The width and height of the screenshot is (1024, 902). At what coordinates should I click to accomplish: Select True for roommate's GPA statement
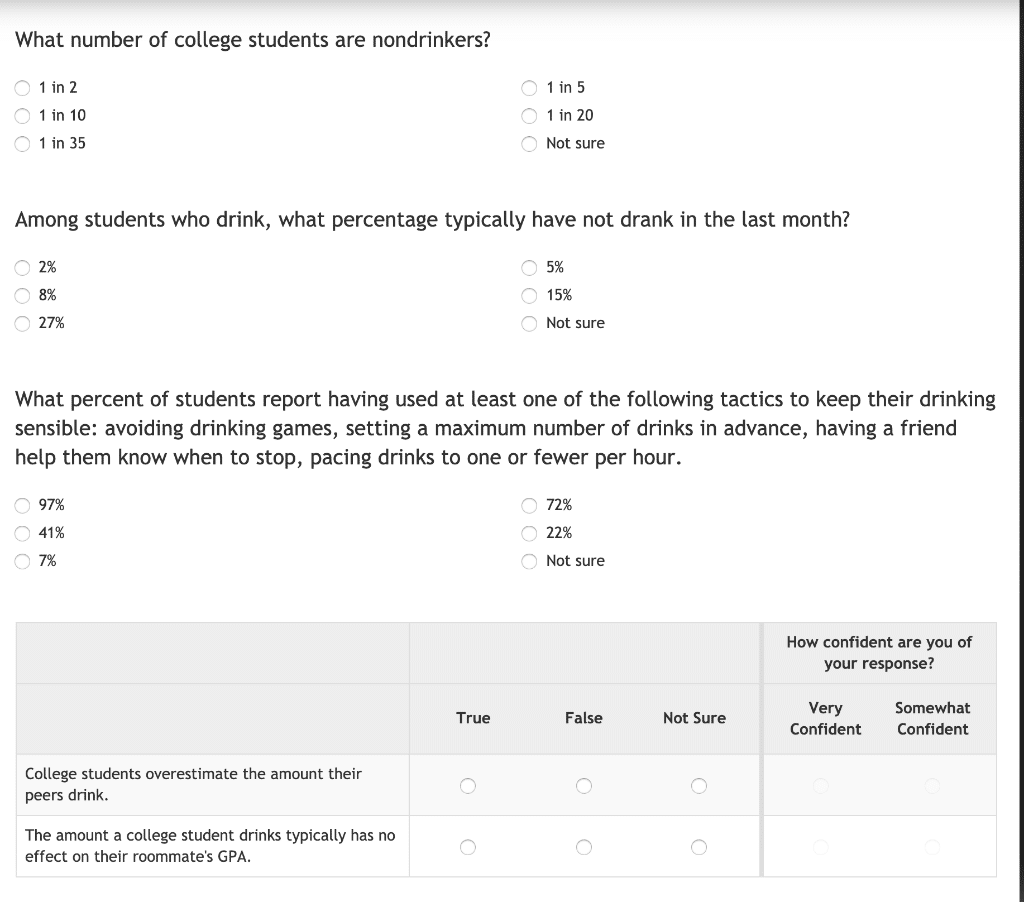tap(468, 847)
